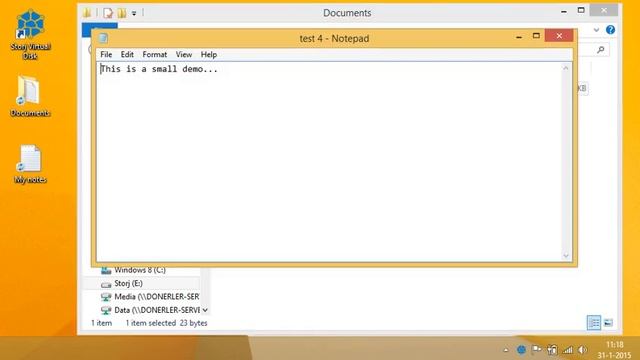Open the View menu in Notepad
Image resolution: width=640 pixels, height=360 pixels.
[184, 54]
